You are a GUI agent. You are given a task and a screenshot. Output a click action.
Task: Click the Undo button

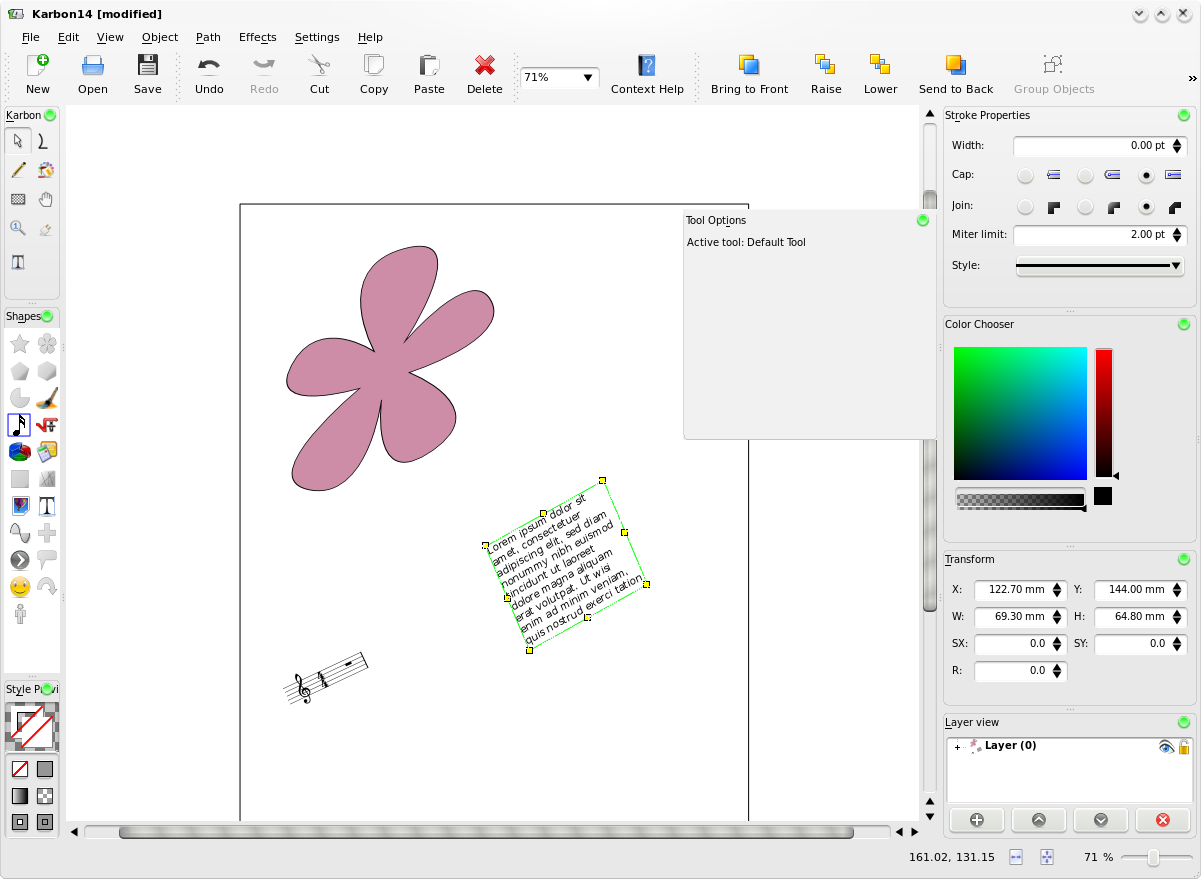[x=209, y=75]
